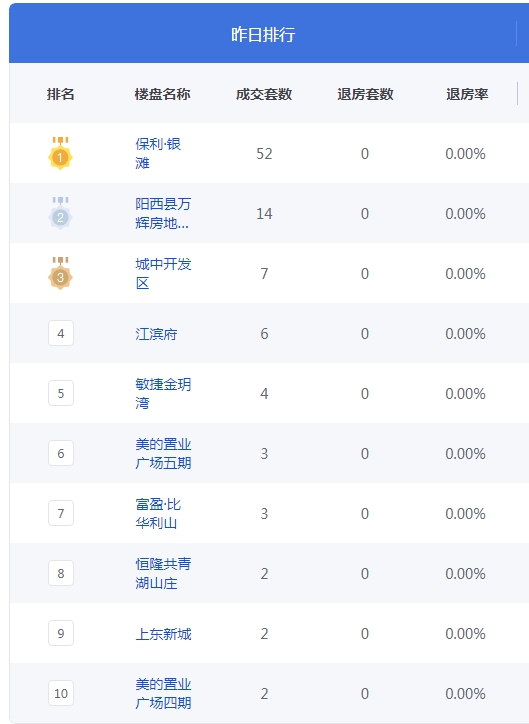Click the gold rank 1 medal icon
This screenshot has width=529, height=724.
point(60,153)
